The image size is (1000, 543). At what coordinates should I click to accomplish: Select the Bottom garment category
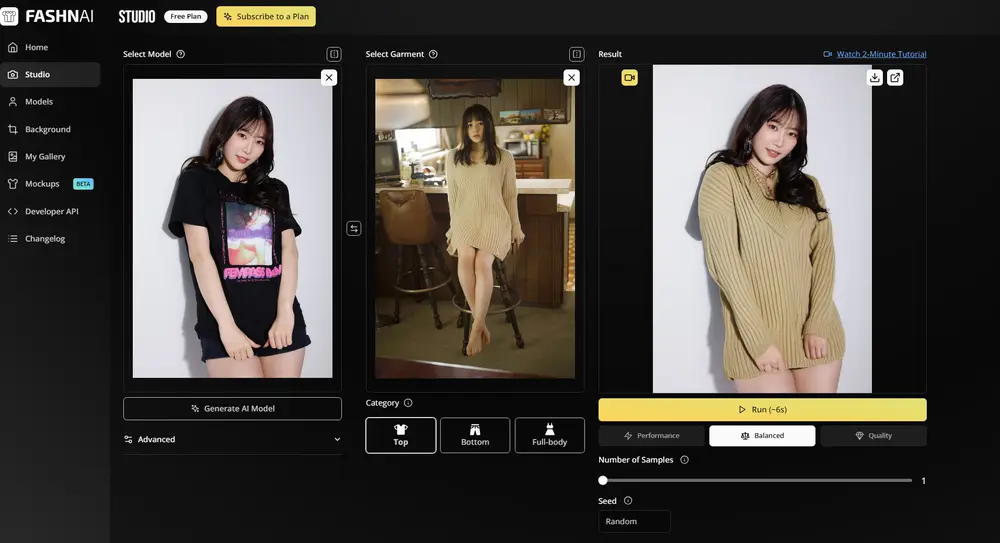click(475, 435)
